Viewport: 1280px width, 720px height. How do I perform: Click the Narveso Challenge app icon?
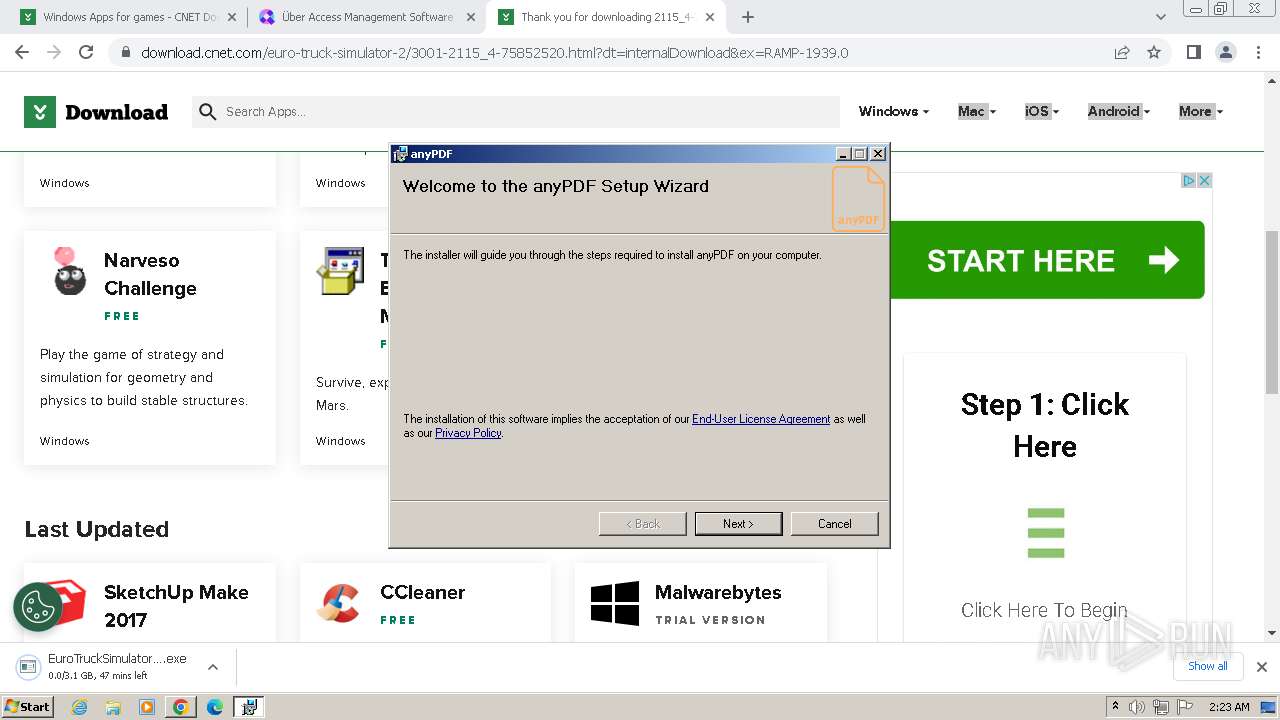point(69,271)
